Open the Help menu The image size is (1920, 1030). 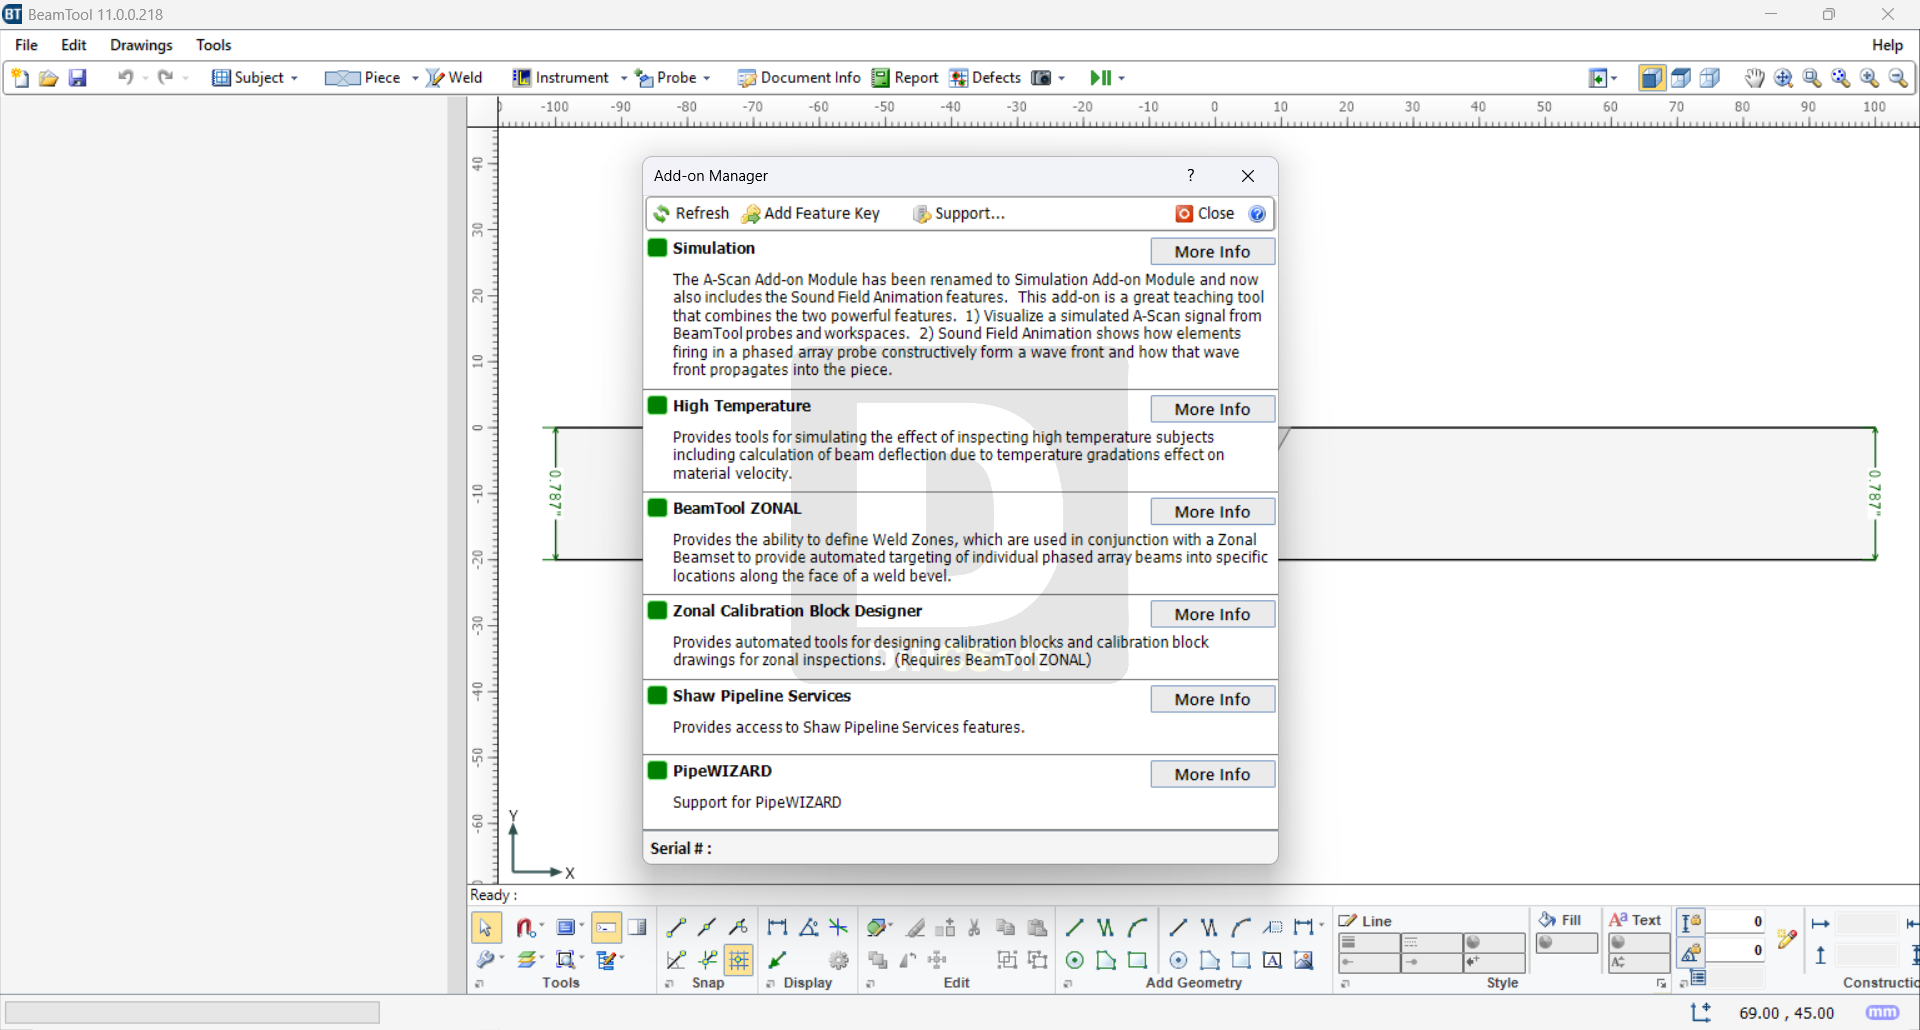(x=1887, y=45)
